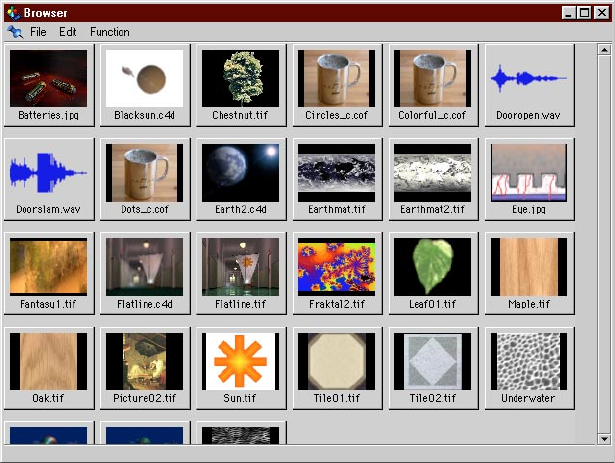Select the Blacksun.c4d thumbnail

click(144, 78)
